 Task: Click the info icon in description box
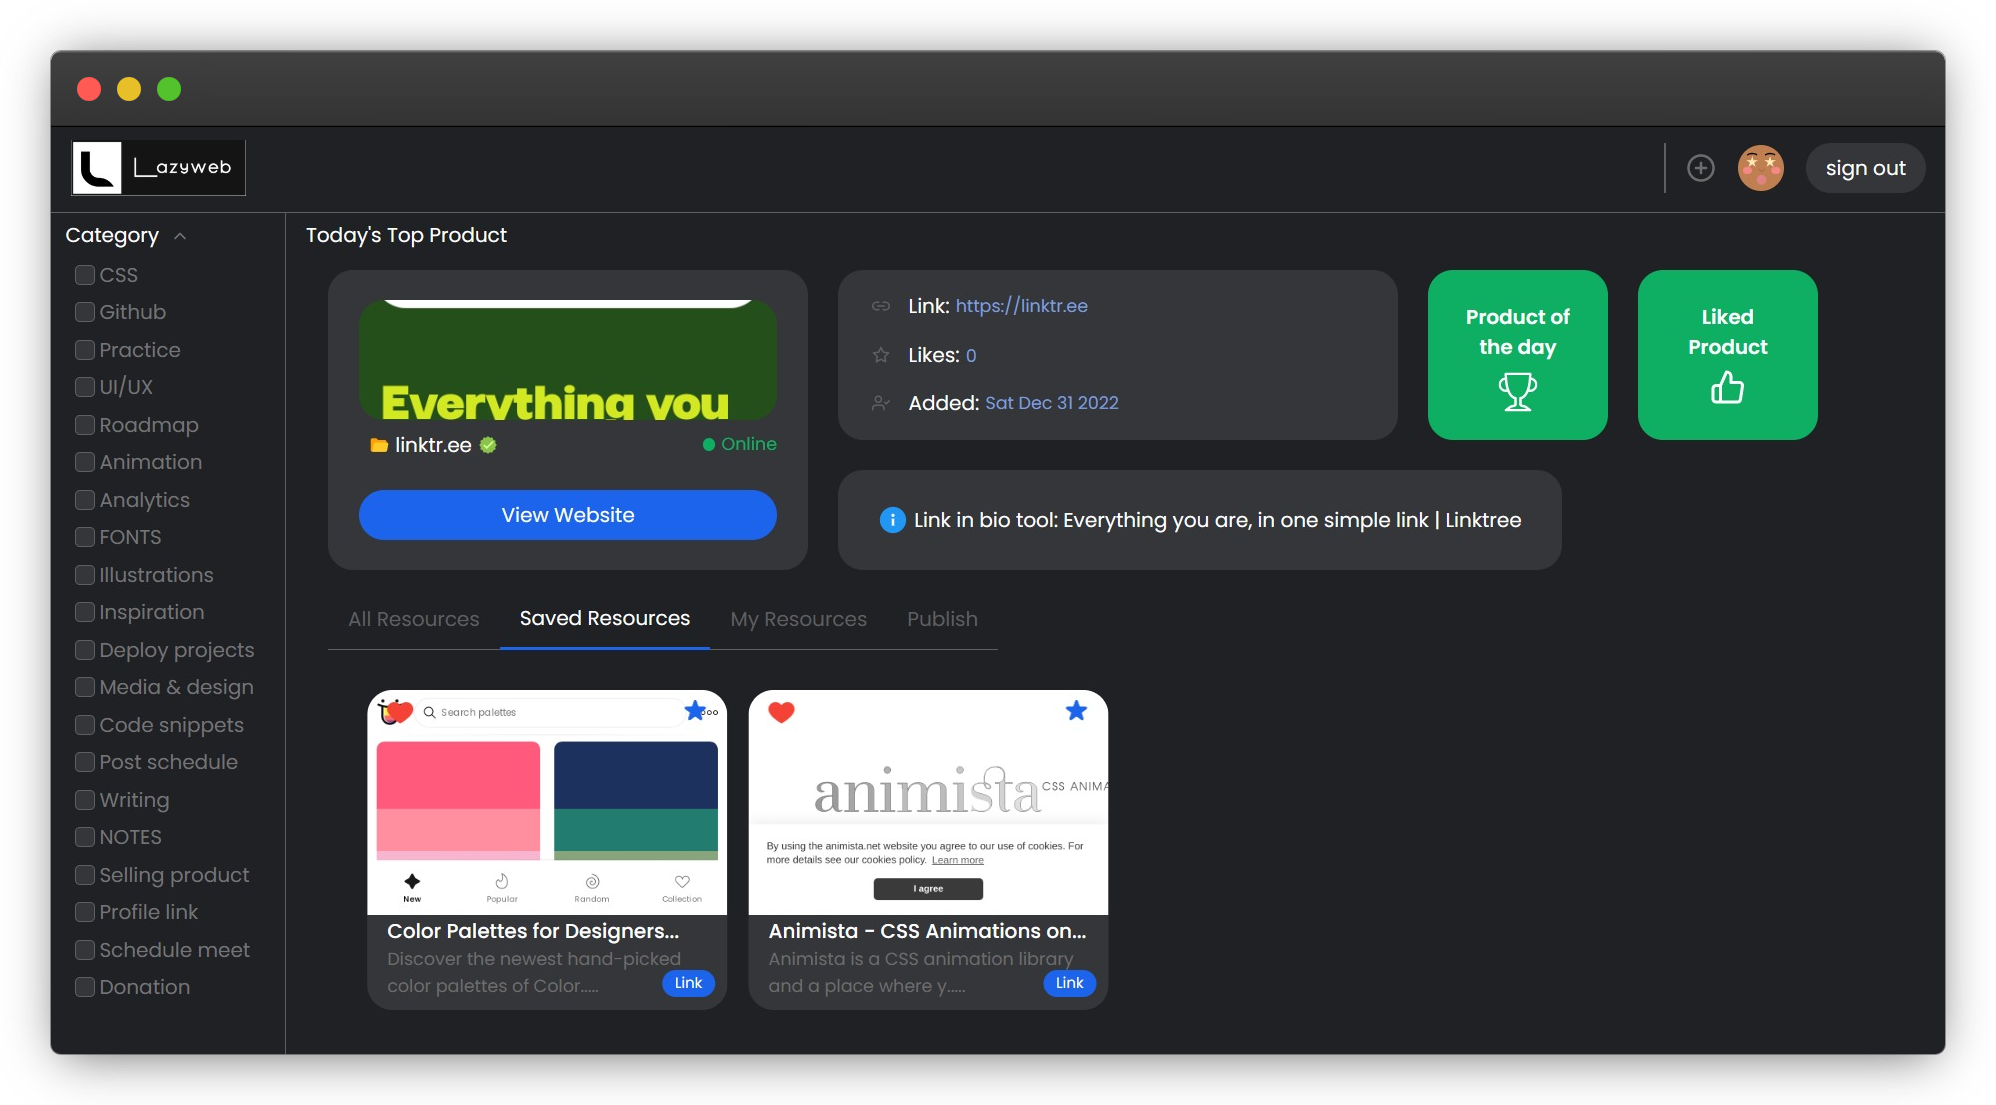click(x=892, y=520)
